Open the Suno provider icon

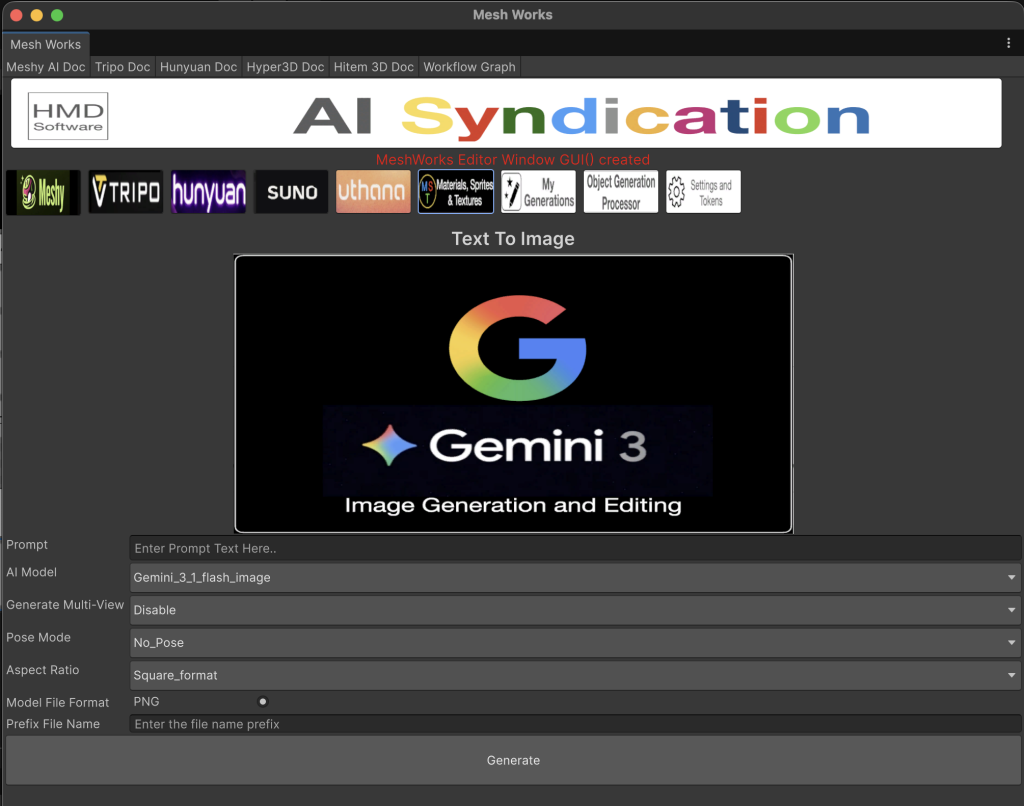click(x=291, y=192)
